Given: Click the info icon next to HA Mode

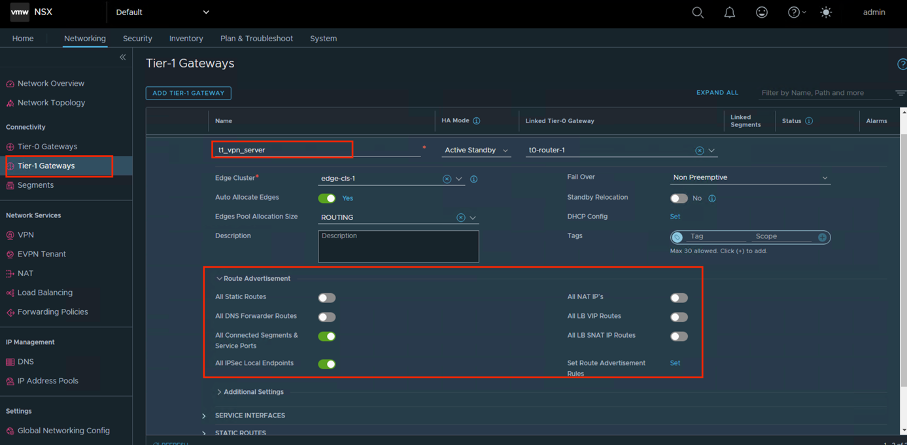Looking at the screenshot, I should click(476, 121).
